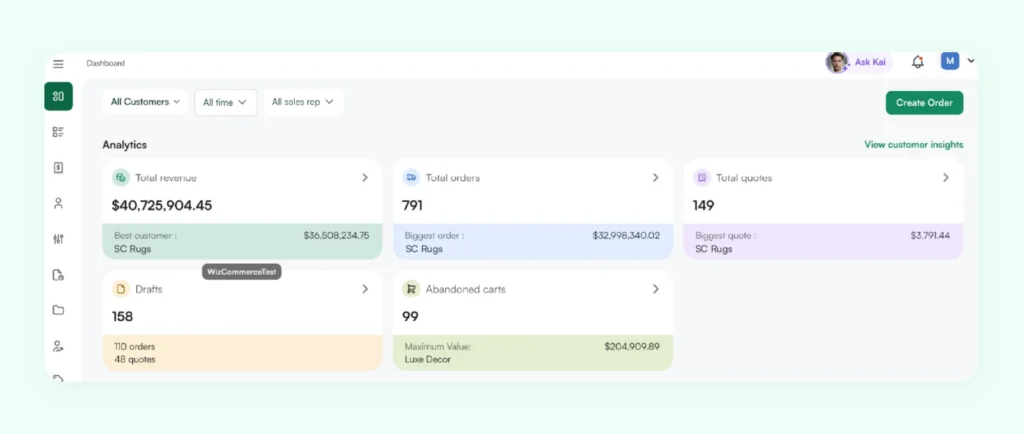
Task: Click the 99 abandoned carts value
Action: 410,317
